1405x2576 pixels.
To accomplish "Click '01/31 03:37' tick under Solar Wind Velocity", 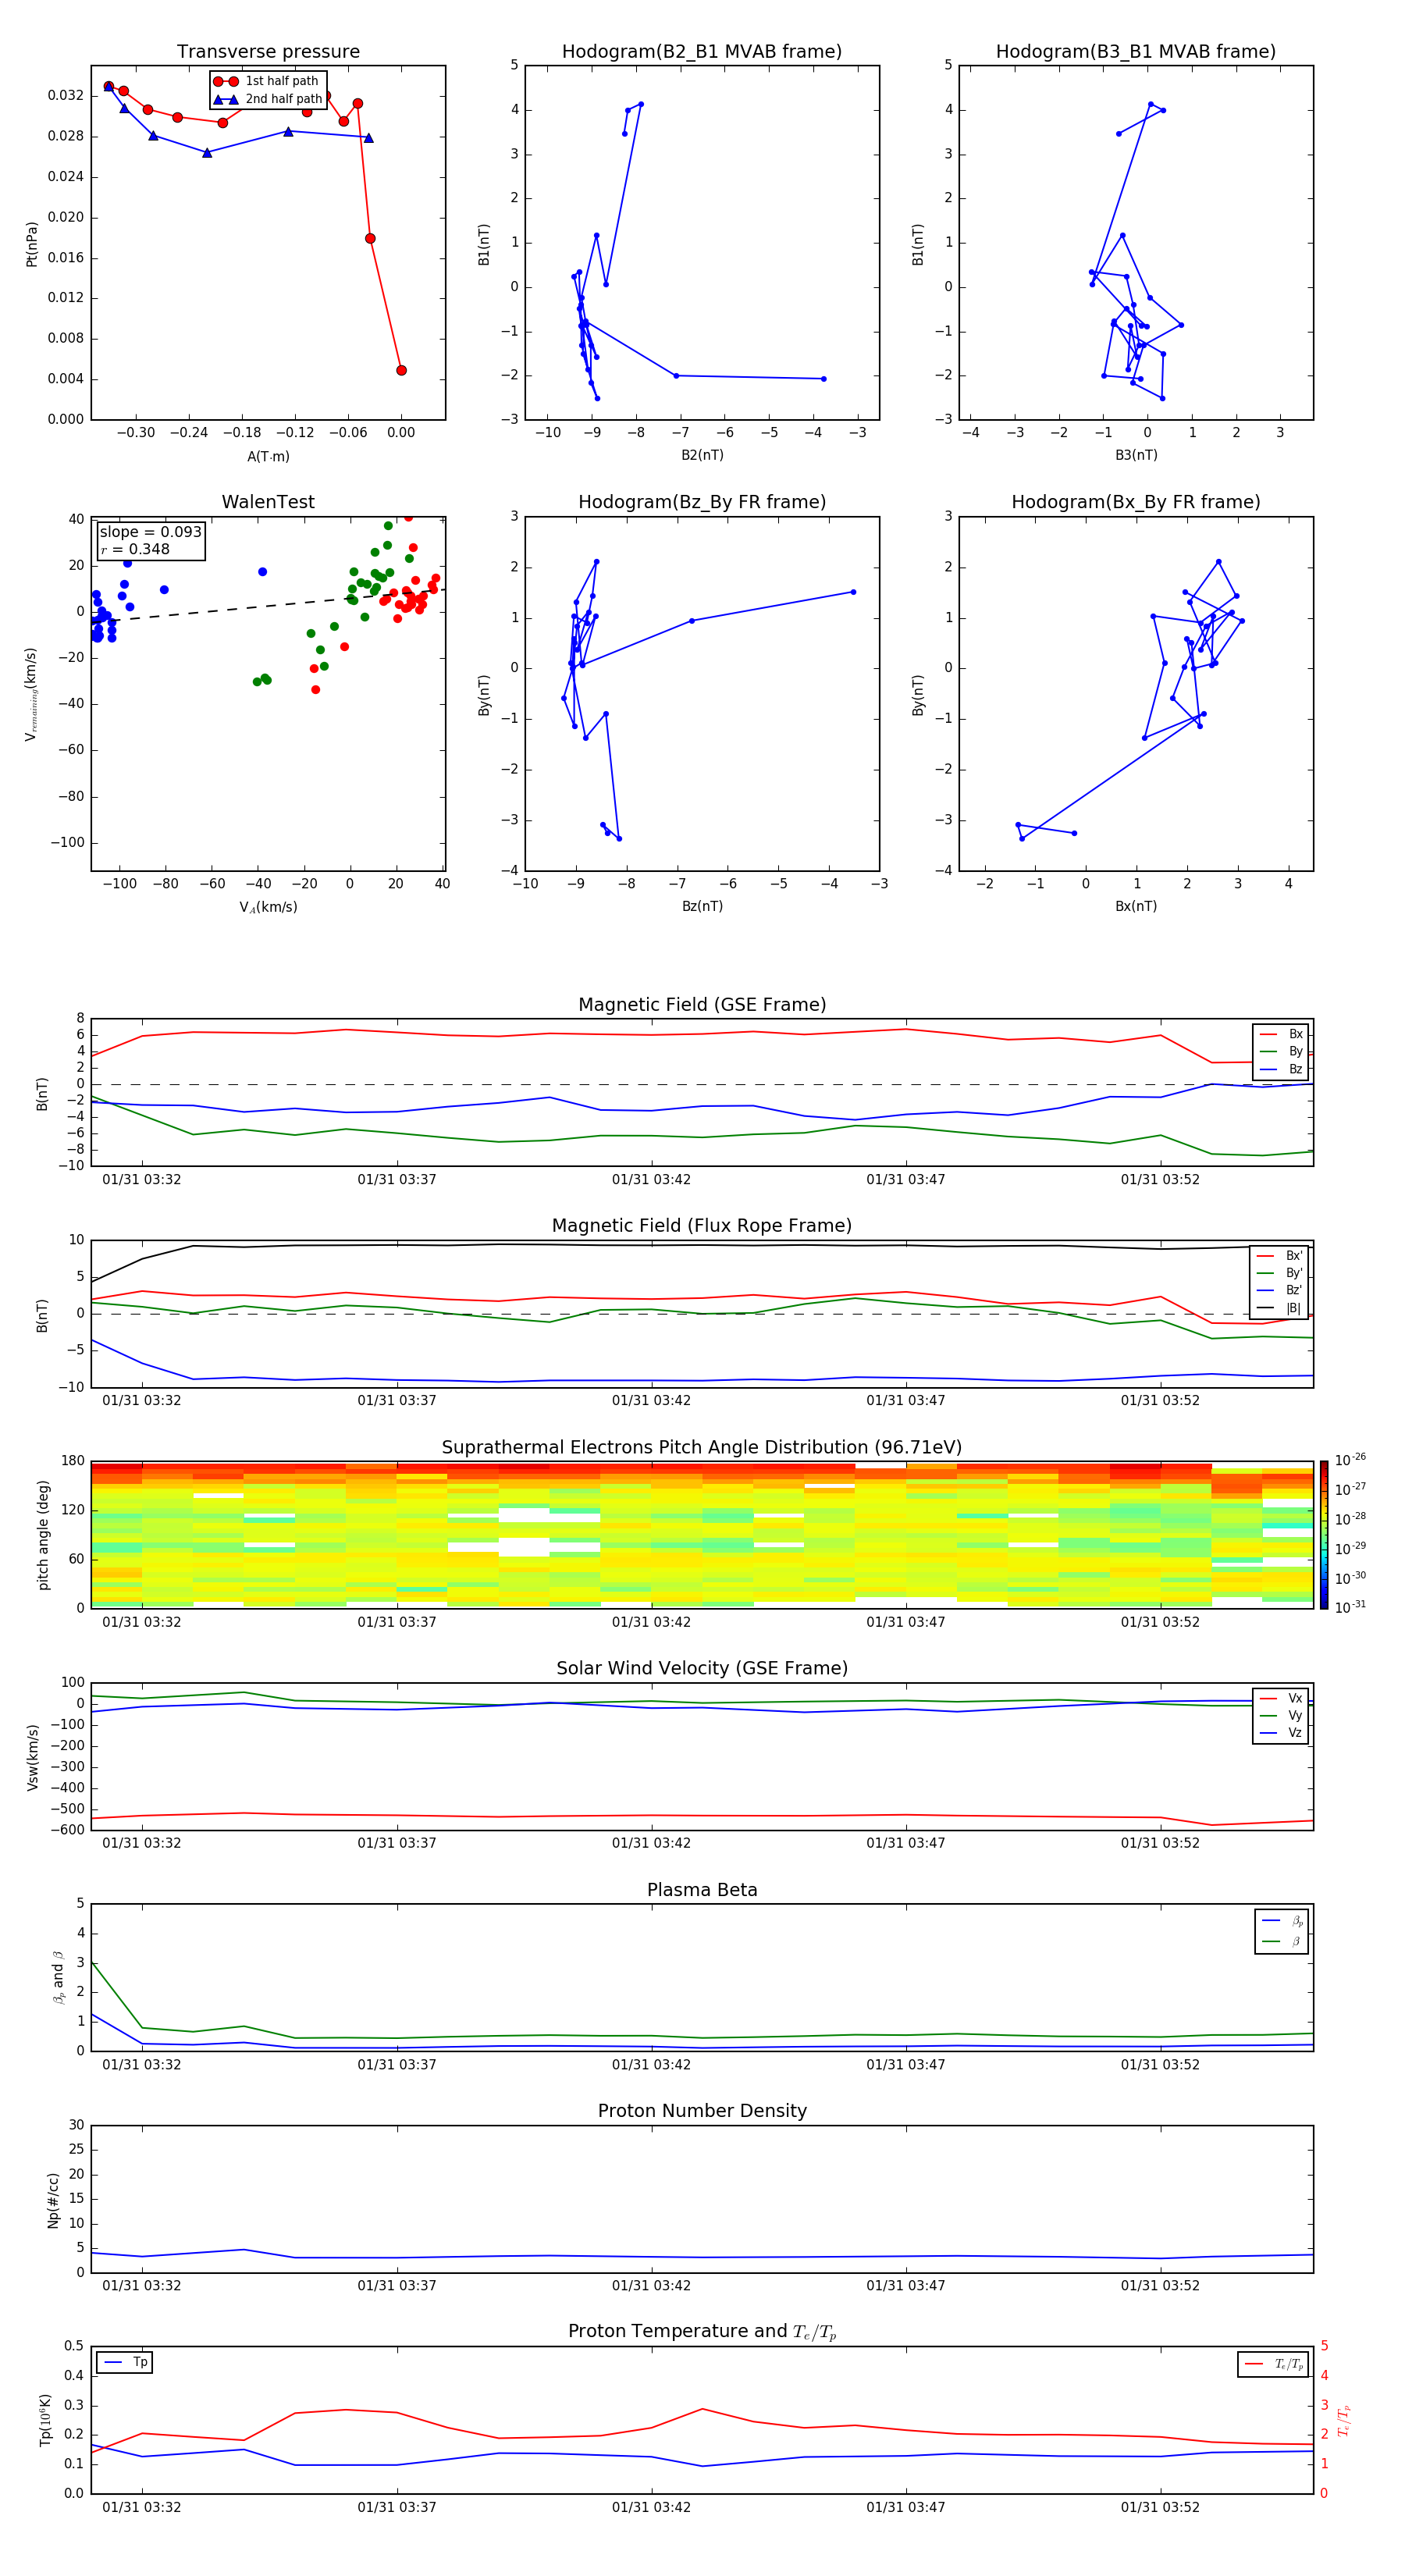I will pos(397,1843).
